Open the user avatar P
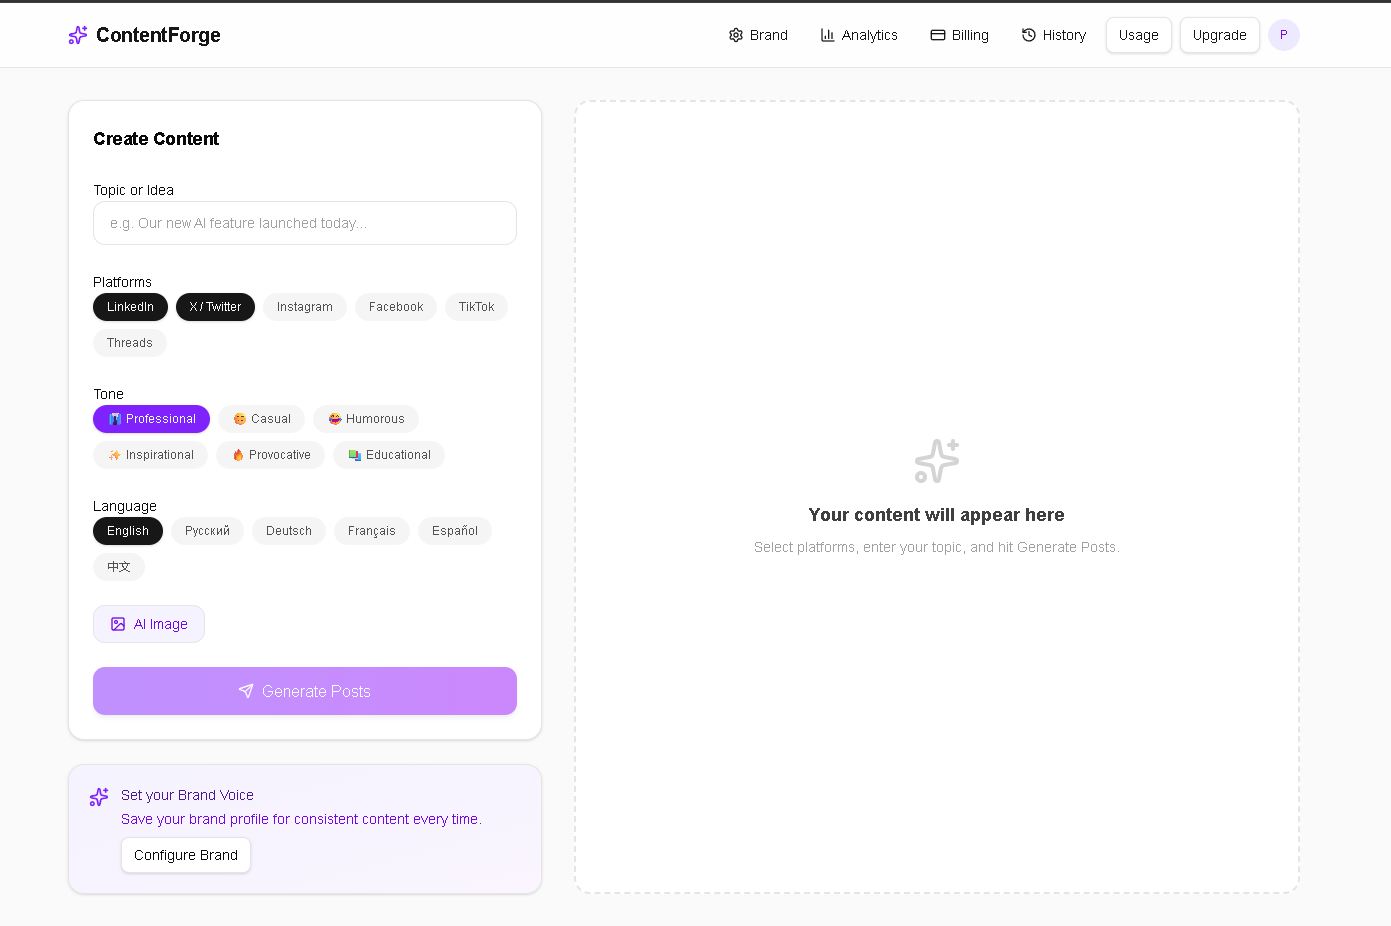Screen dimensions: 1391x926 (x=1284, y=35)
